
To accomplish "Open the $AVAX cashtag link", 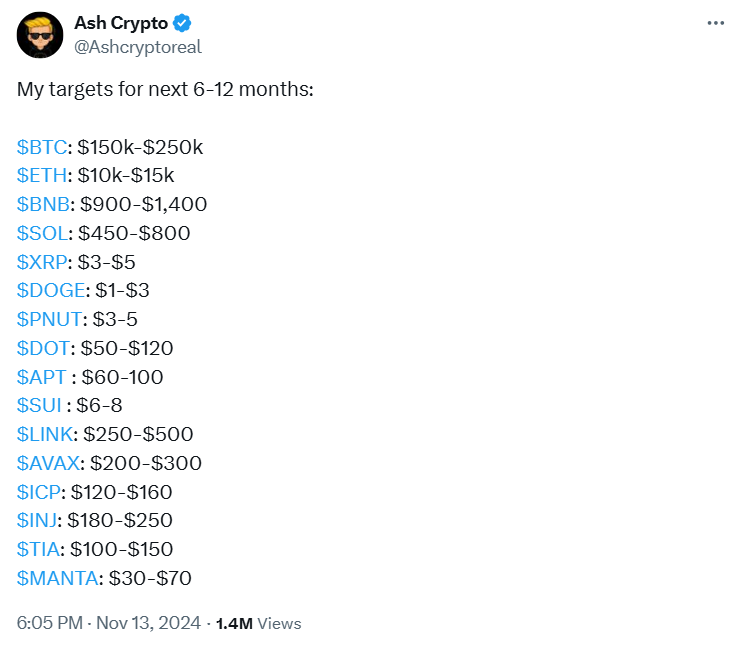I will pos(47,463).
